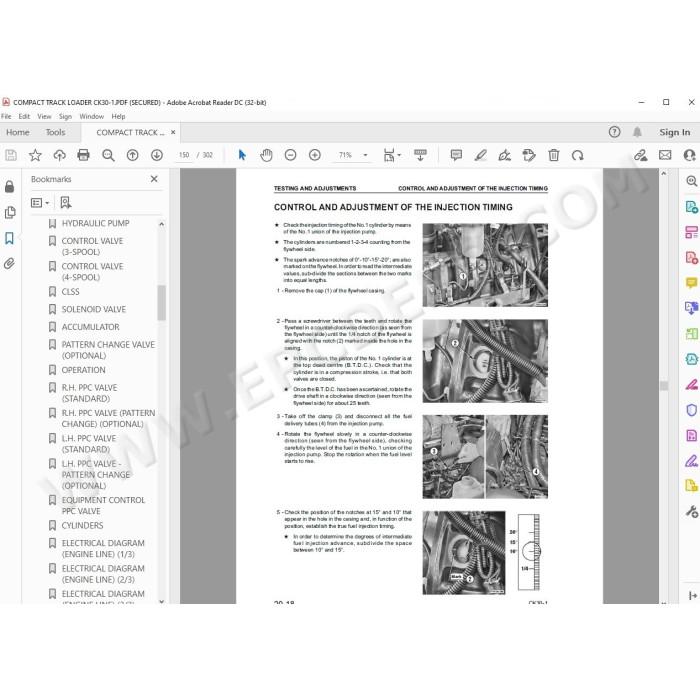Switch to the Home tab
700x700 pixels.
[x=18, y=132]
